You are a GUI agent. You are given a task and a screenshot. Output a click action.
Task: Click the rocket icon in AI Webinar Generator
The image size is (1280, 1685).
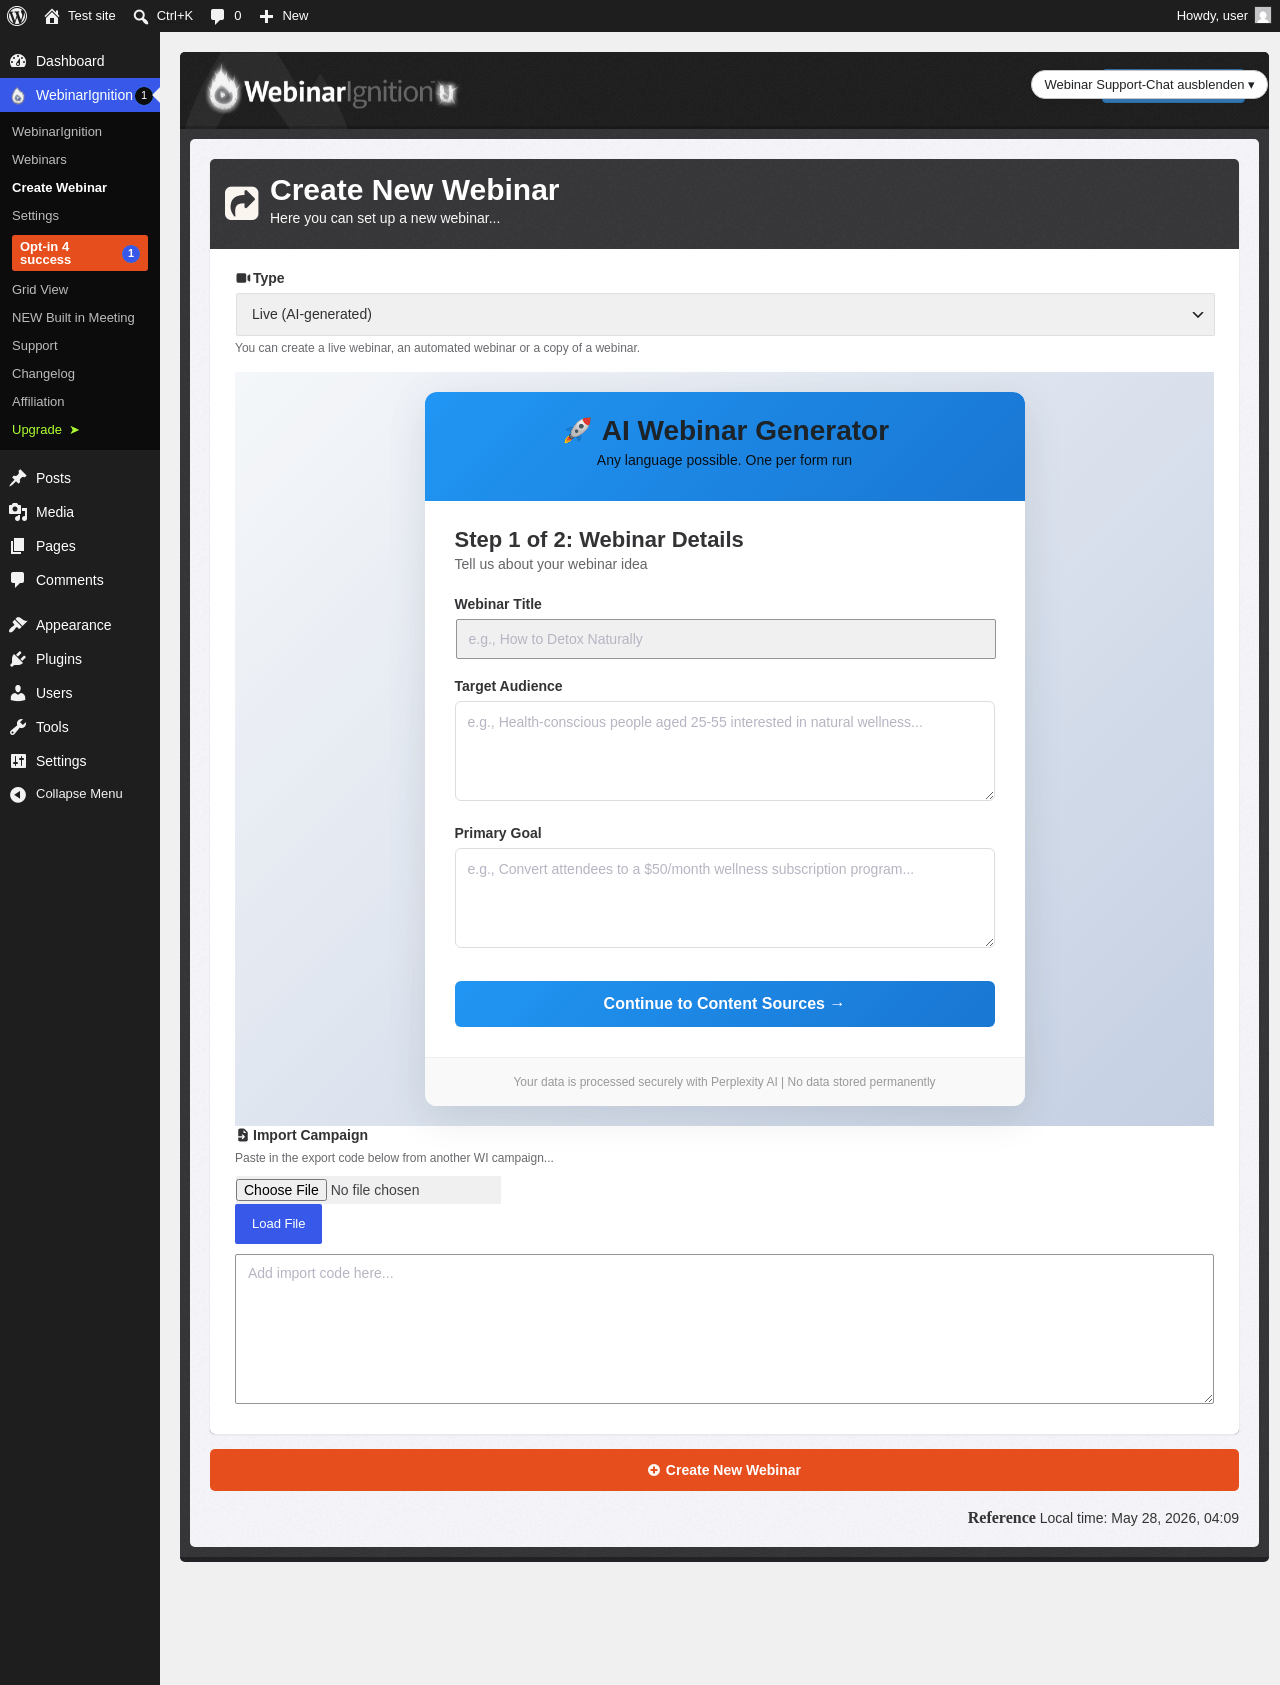point(577,431)
